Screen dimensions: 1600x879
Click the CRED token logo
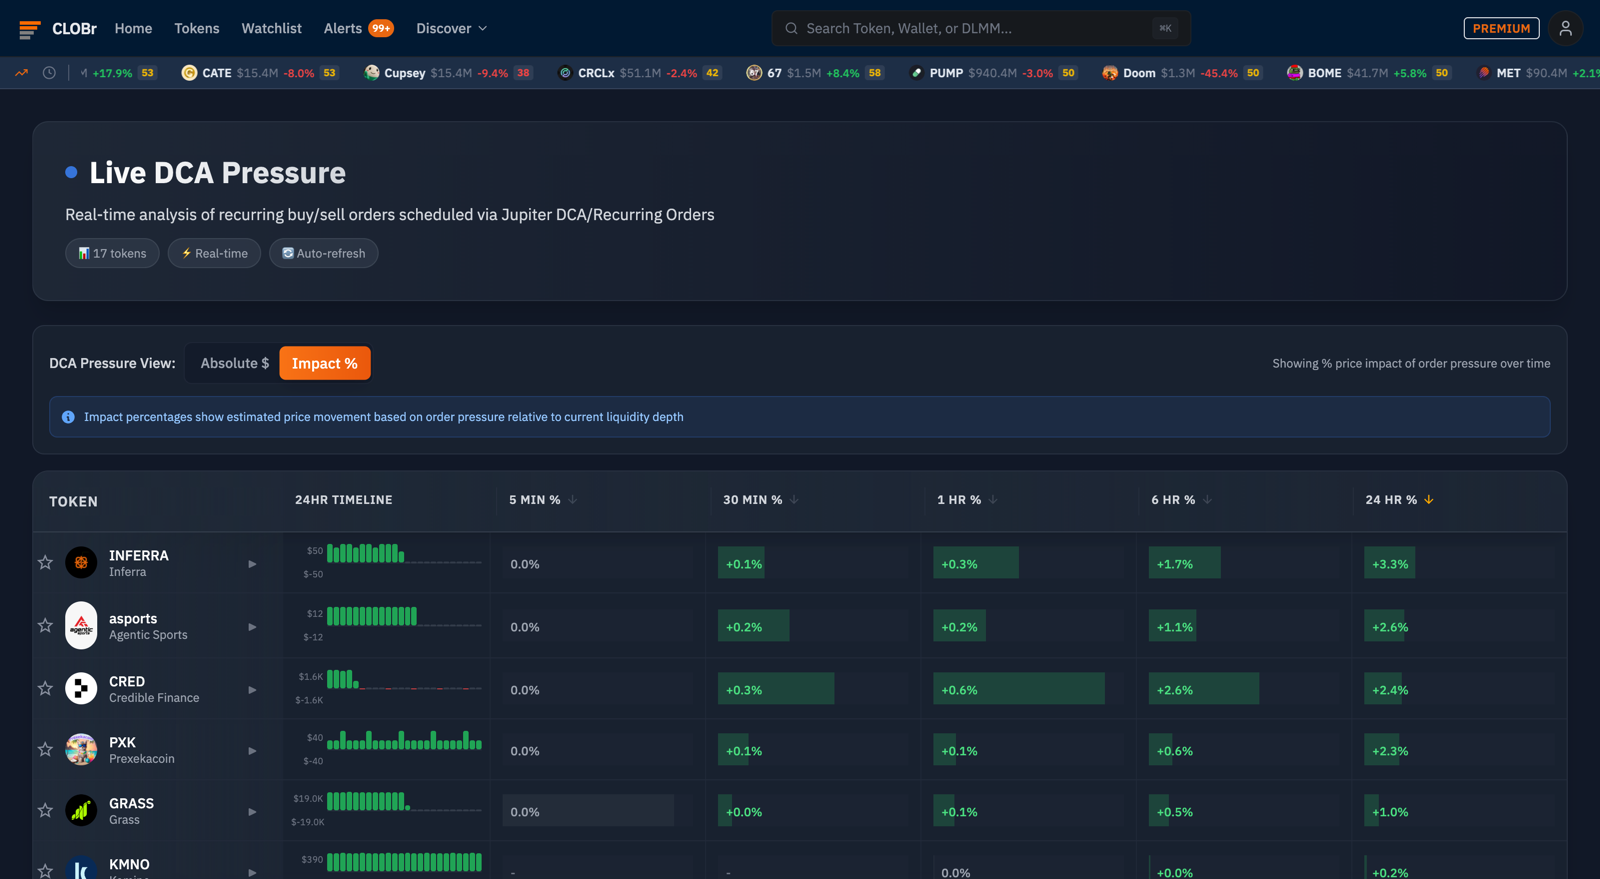tap(81, 689)
